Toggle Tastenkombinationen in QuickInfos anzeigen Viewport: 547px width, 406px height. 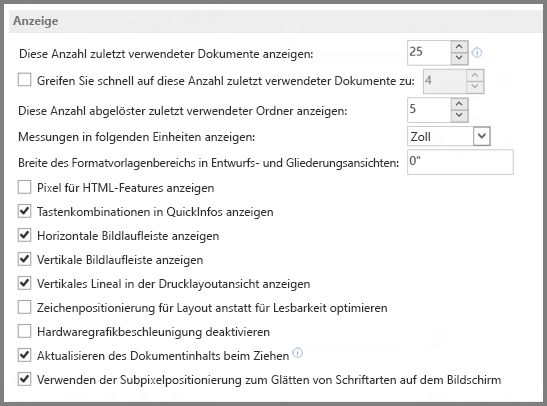pos(24,211)
